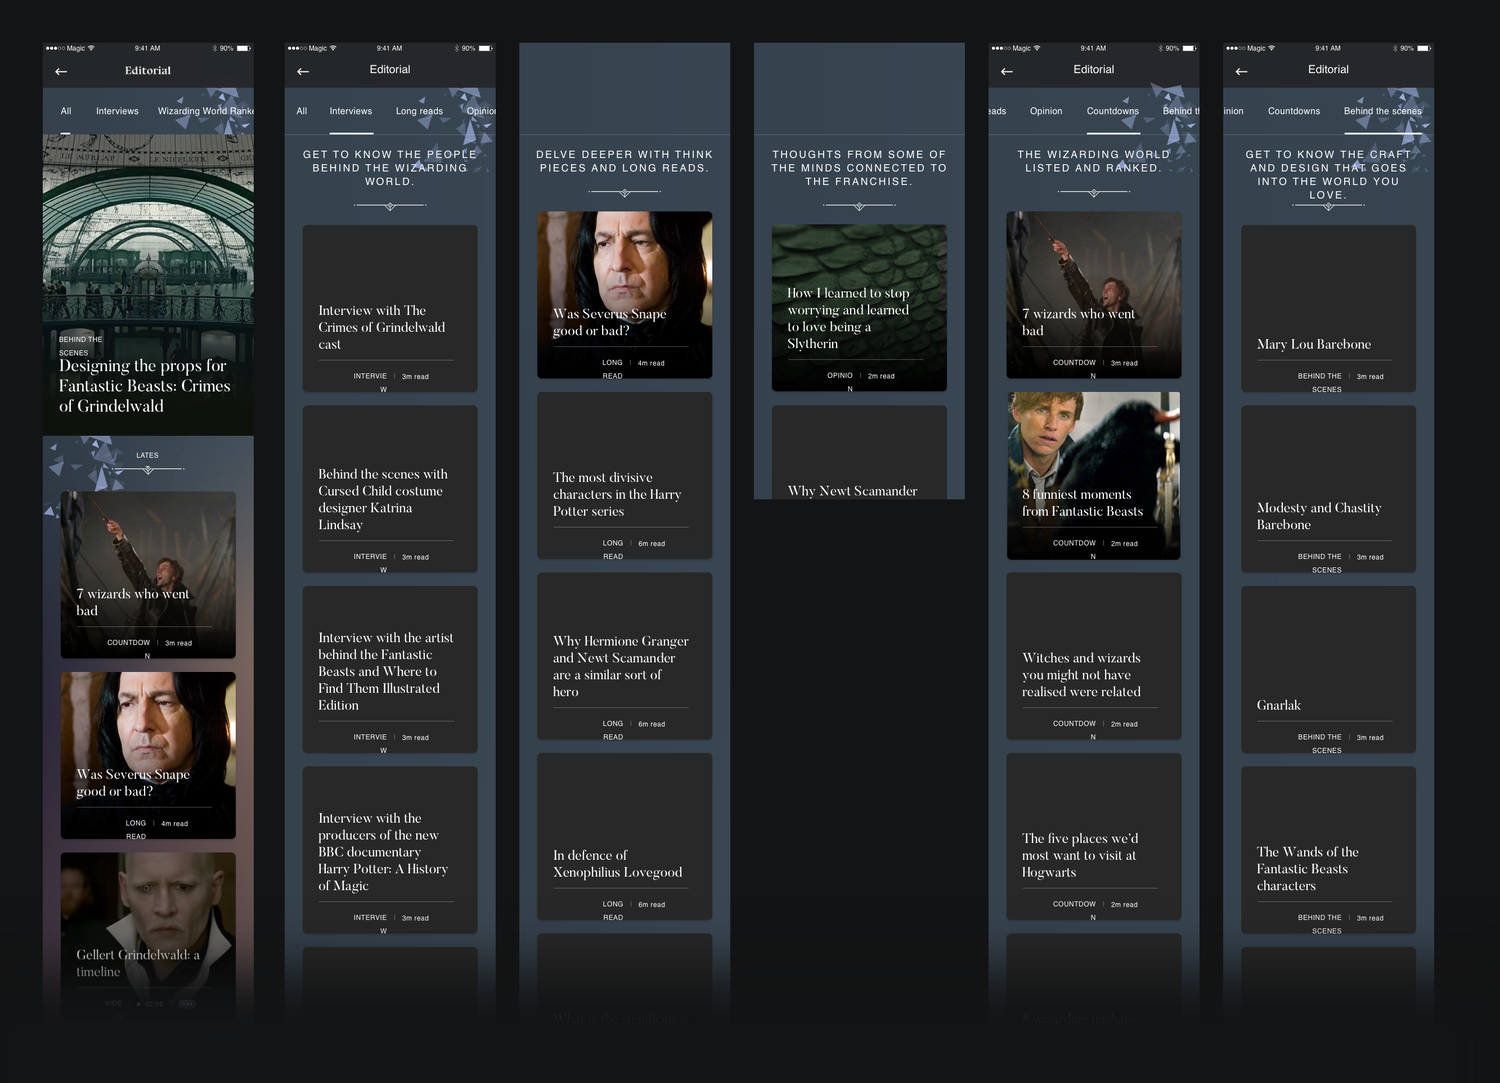The height and width of the screenshot is (1083, 1500).
Task: Click the 2m read label on Slytherin card
Action: coord(881,376)
